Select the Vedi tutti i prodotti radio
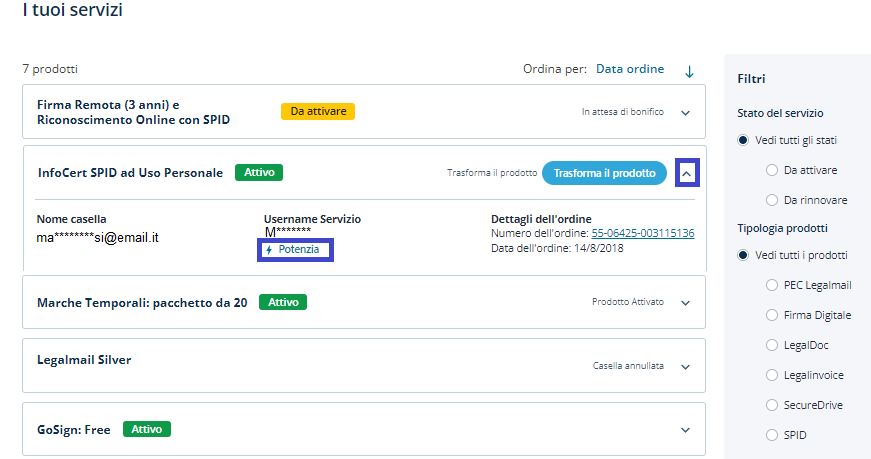 743,255
